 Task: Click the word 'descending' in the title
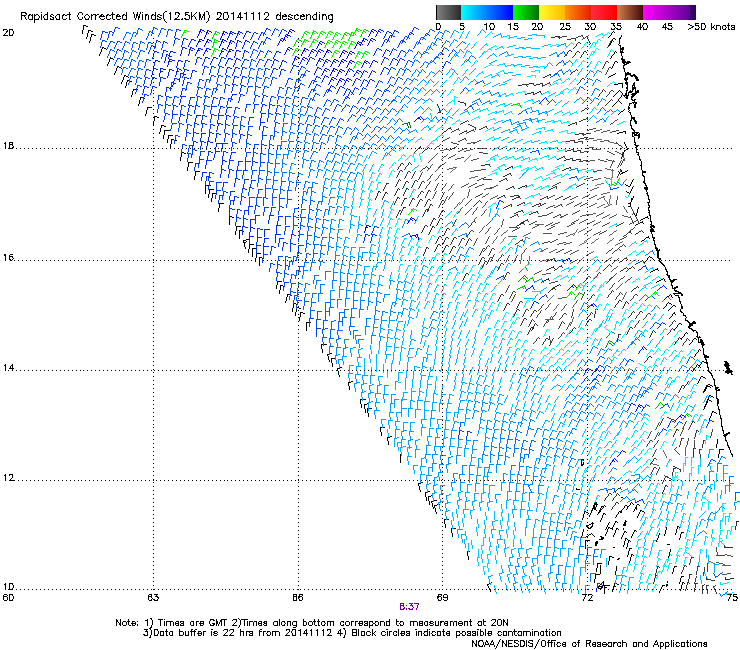tap(304, 17)
